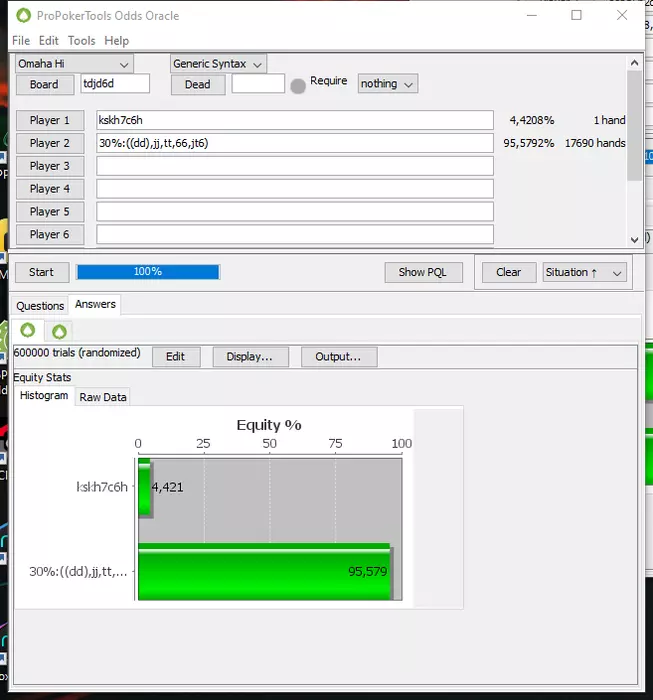Click the Player 2 button

point(50,143)
